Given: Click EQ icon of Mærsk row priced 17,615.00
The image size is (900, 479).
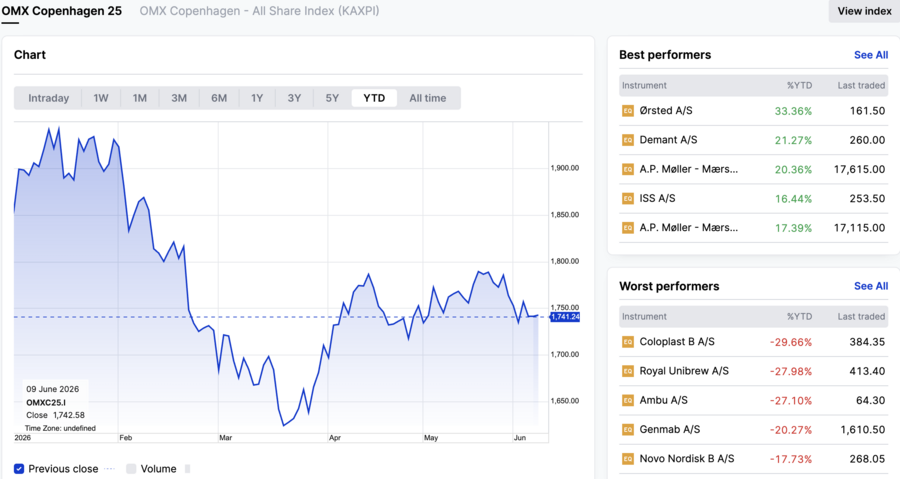Looking at the screenshot, I should [x=628, y=169].
